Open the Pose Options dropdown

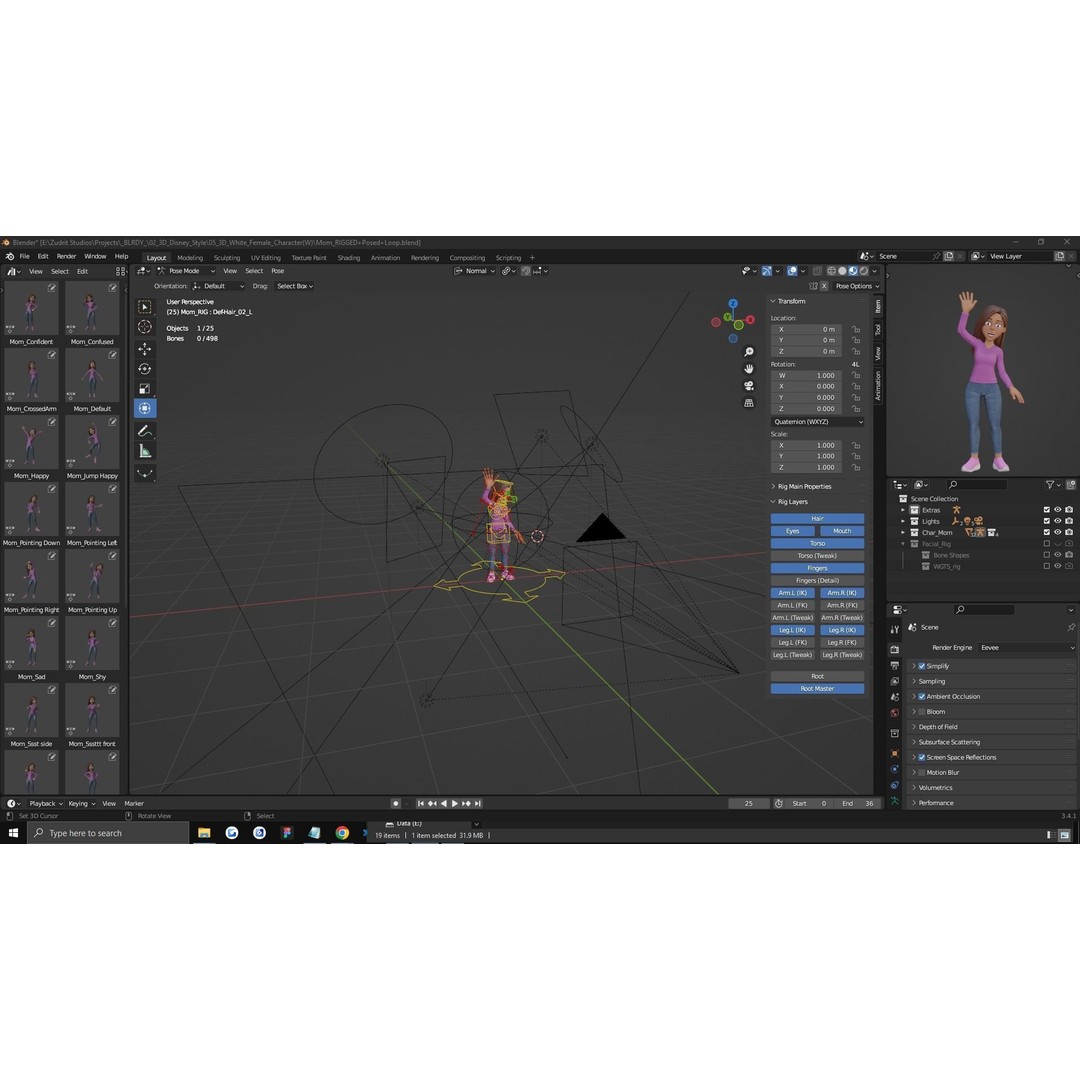tap(857, 286)
